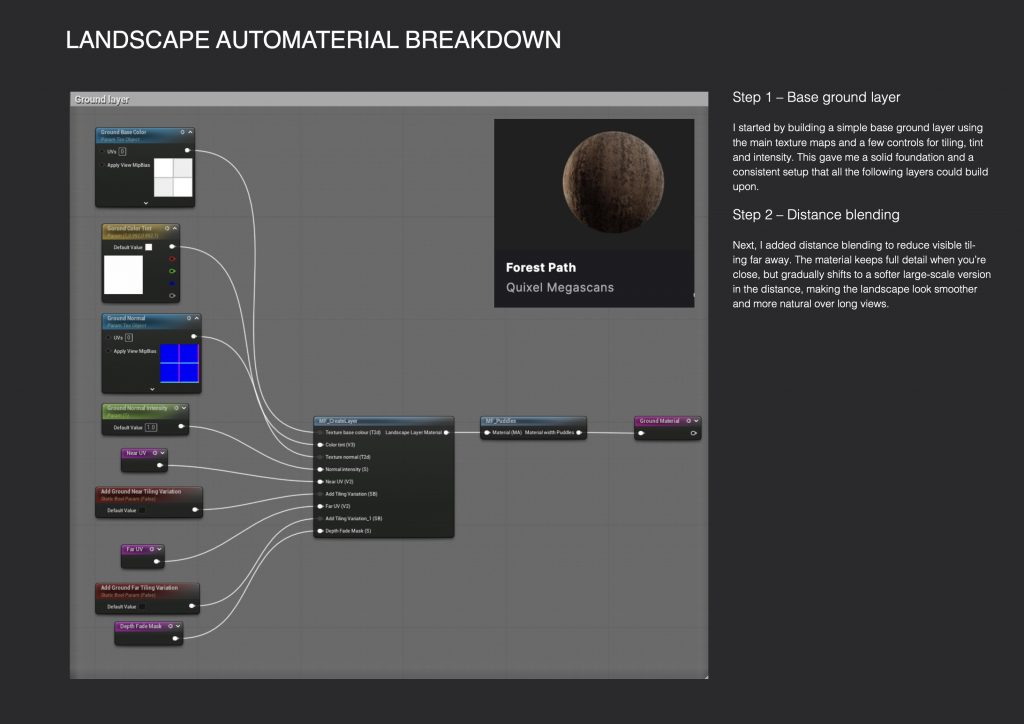Click the Landscape Layer Material output pin
This screenshot has height=724, width=1024.
point(447,432)
